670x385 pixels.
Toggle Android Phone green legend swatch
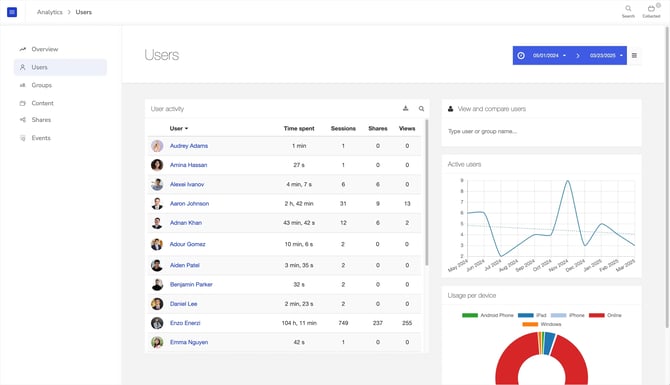pos(470,315)
